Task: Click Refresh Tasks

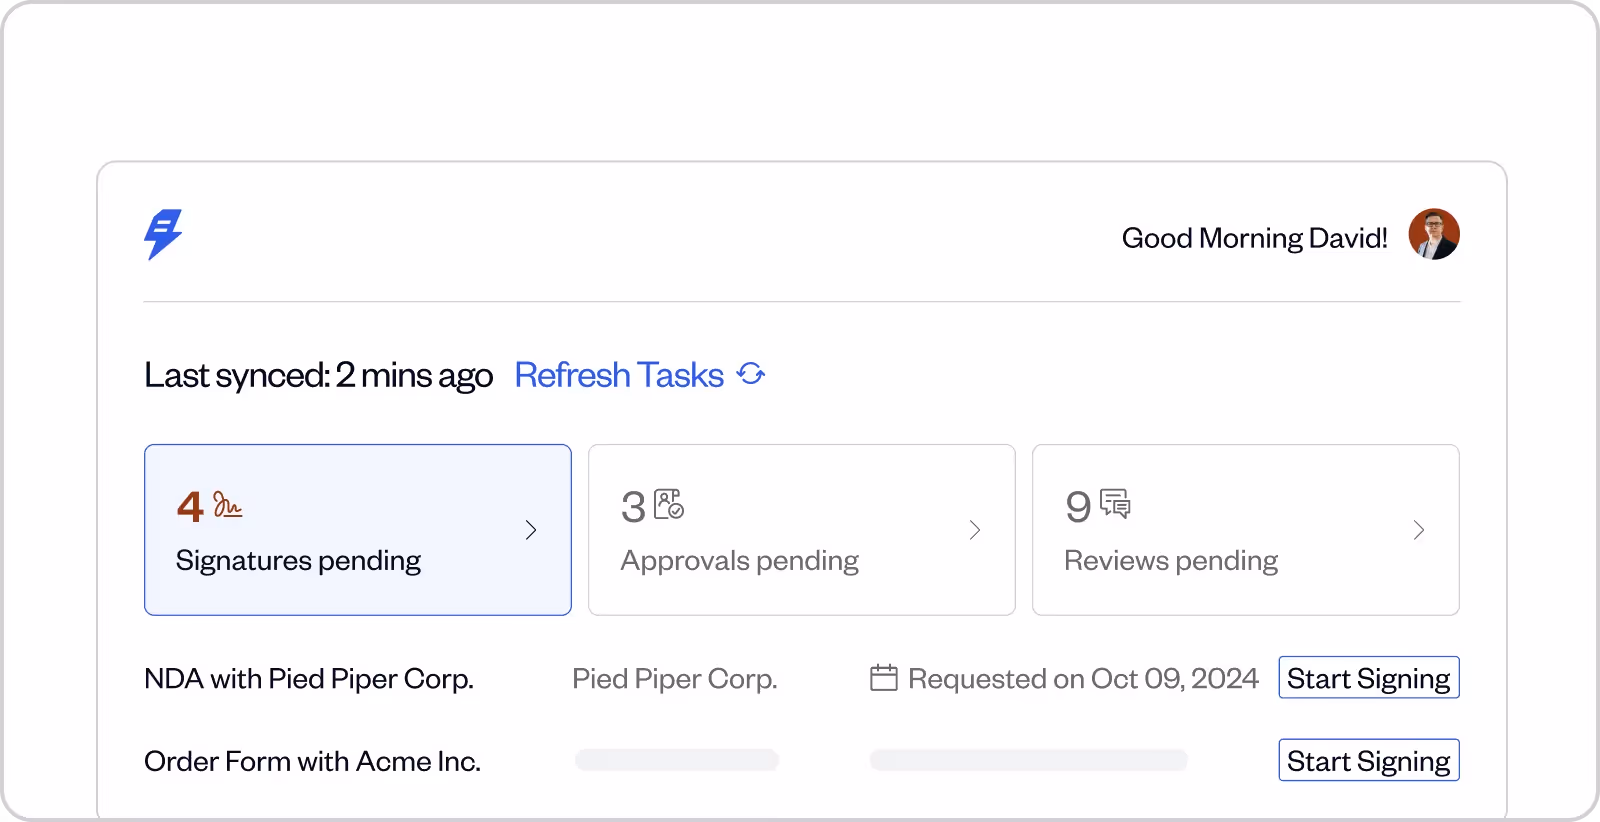Action: (617, 374)
